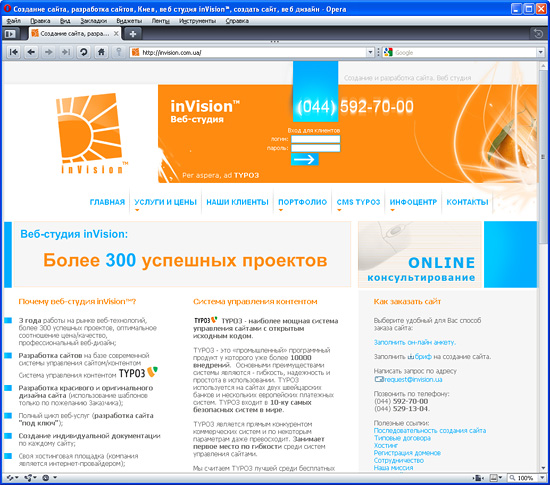The image size is (550, 485).
Task: Open the Инструменты menu
Action: 197,21
